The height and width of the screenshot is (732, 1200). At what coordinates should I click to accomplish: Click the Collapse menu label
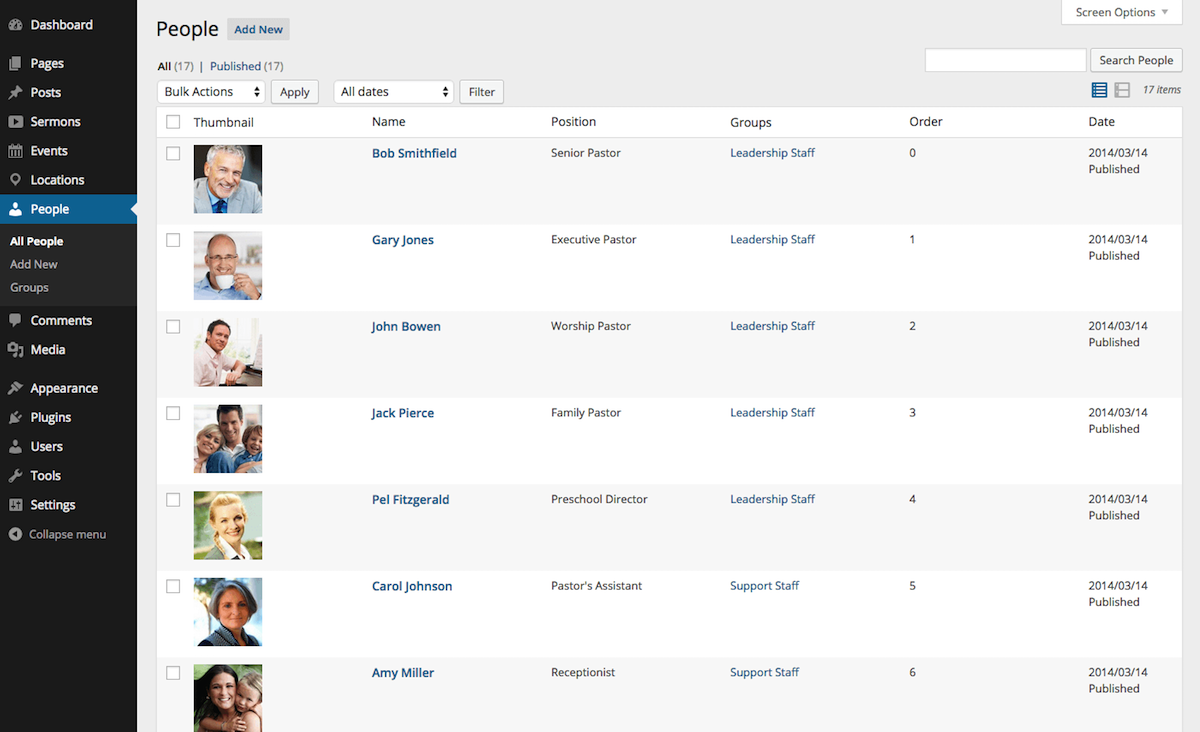pos(67,535)
